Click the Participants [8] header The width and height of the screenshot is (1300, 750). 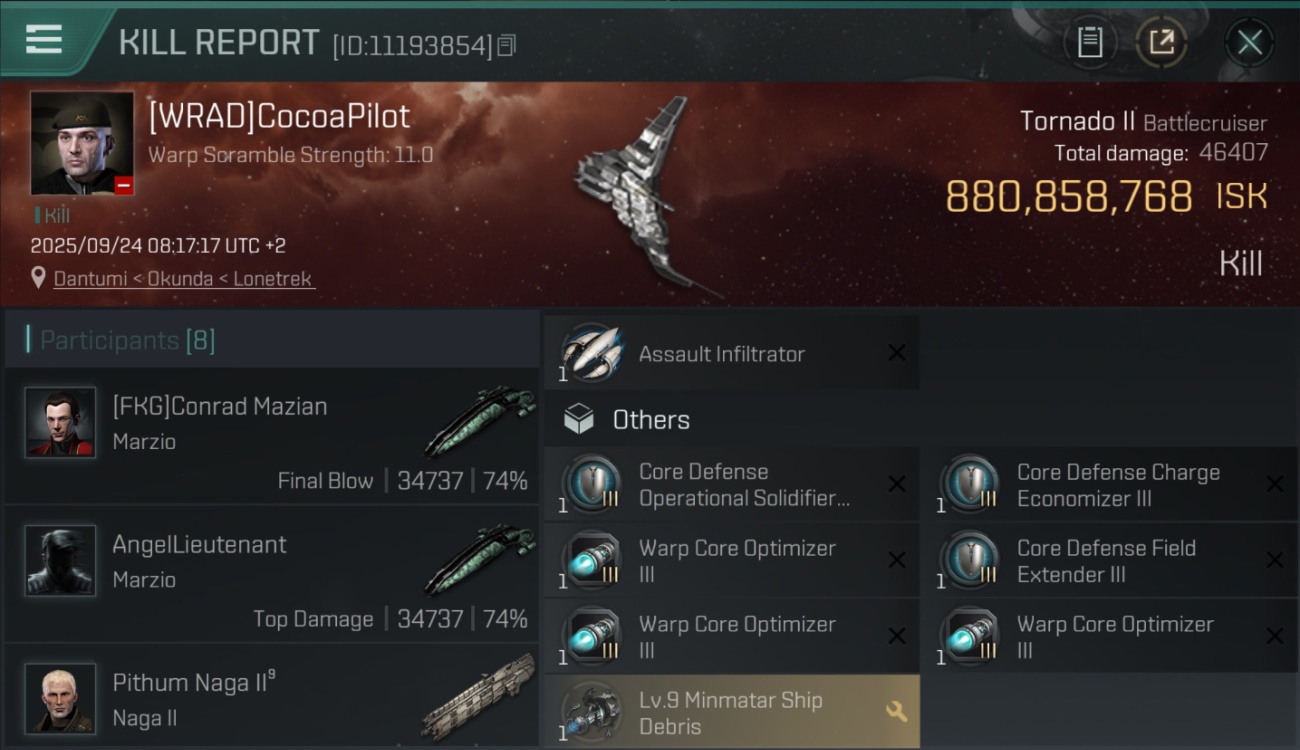point(127,340)
